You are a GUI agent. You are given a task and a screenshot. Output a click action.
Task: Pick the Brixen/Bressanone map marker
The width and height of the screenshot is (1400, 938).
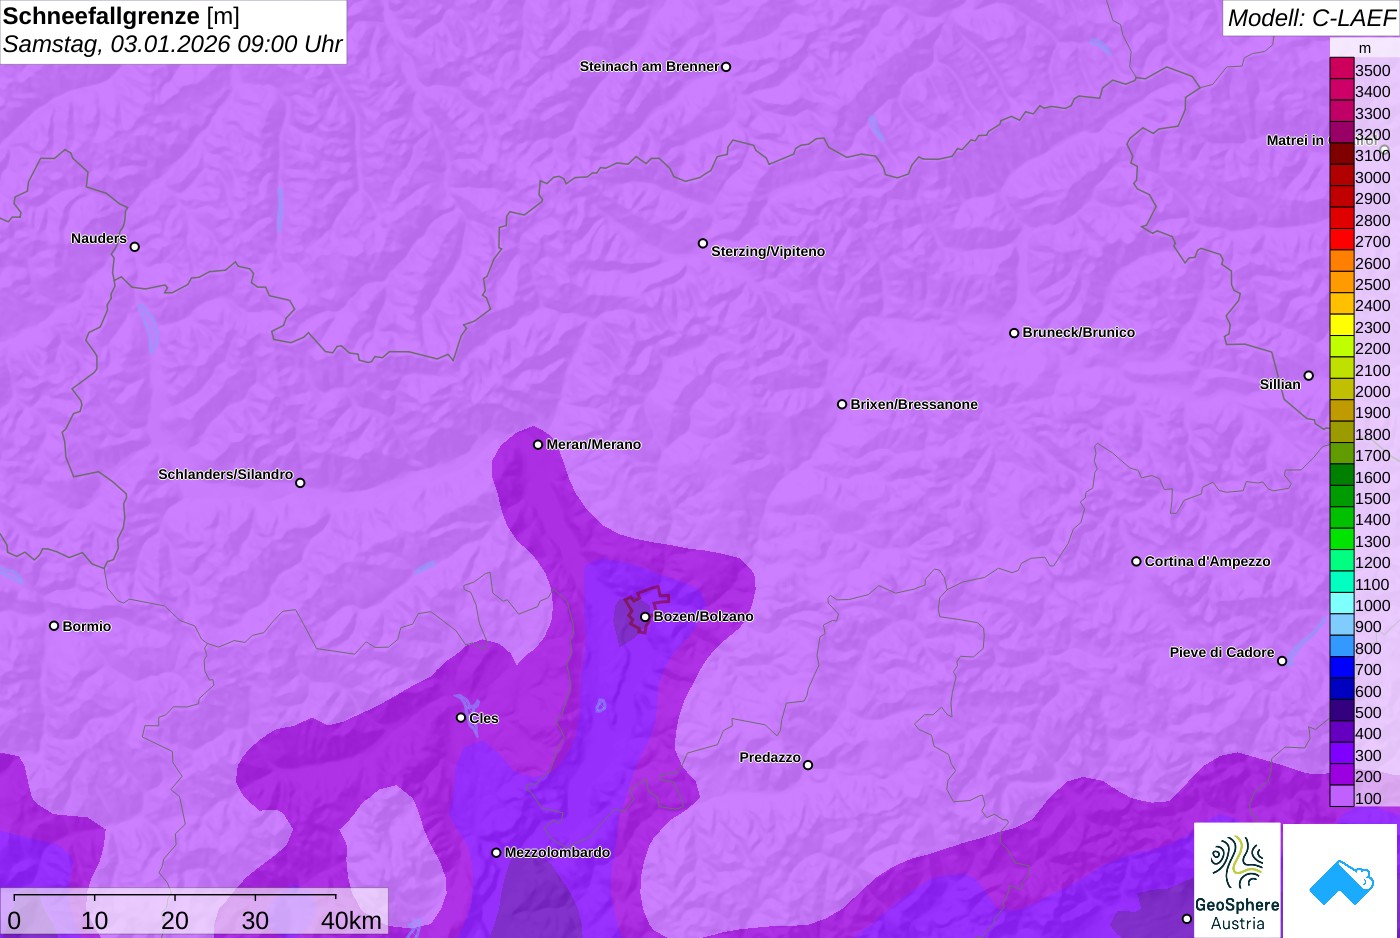click(842, 404)
